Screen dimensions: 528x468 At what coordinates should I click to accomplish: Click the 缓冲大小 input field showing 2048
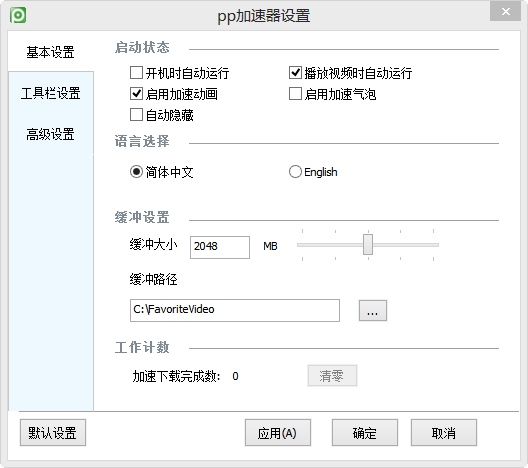point(220,247)
